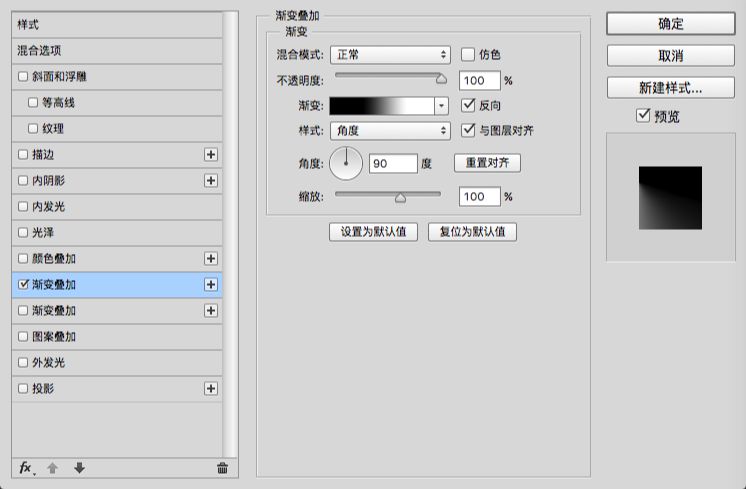Click the plus icon next to 投影
This screenshot has height=489, width=746.
pyautogui.click(x=211, y=389)
